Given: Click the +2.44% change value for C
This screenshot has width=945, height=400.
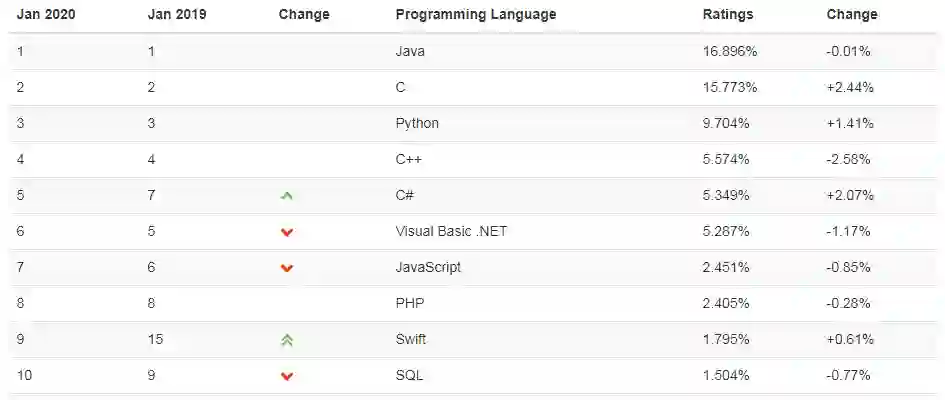Looking at the screenshot, I should [x=850, y=87].
